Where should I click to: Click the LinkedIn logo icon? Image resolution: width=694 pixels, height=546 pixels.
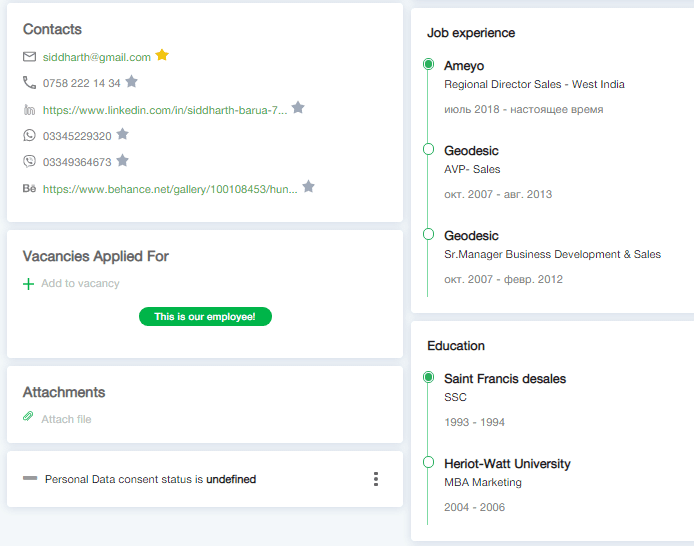coord(29,109)
